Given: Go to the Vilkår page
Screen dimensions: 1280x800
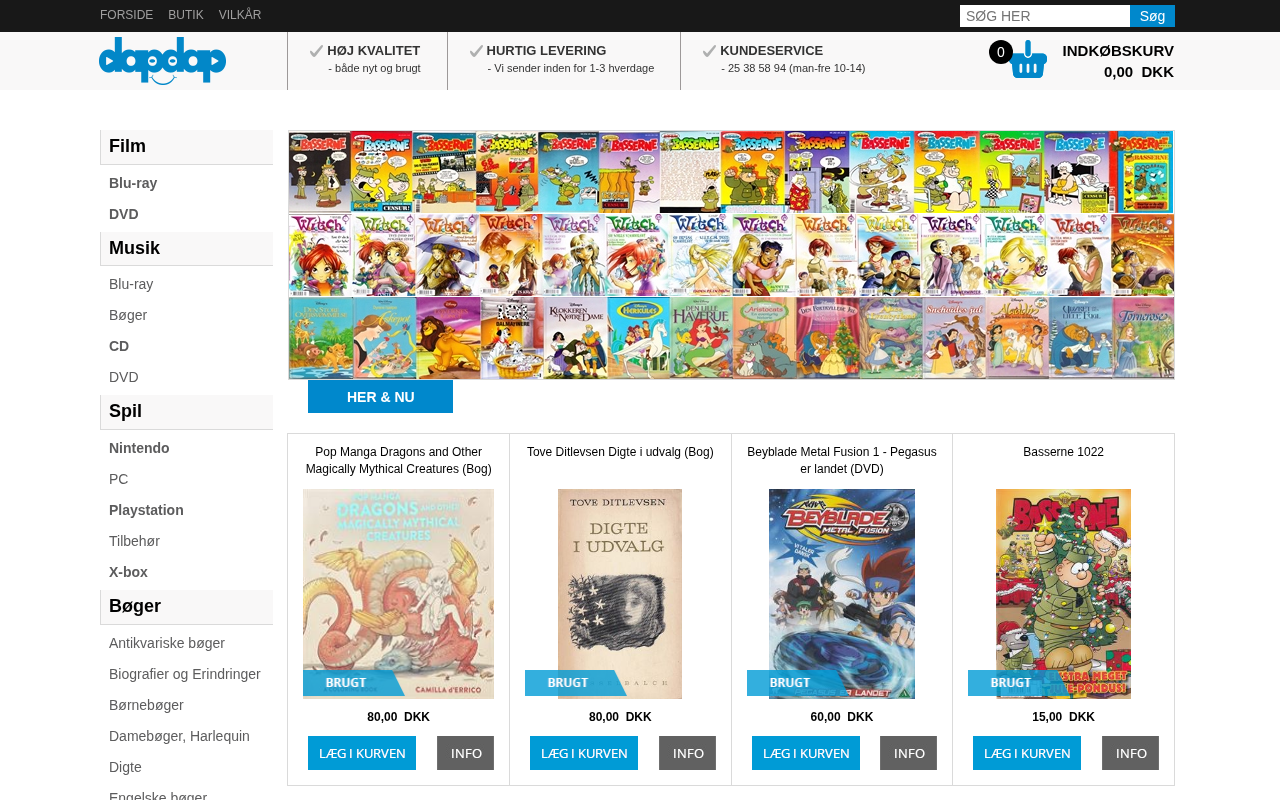Looking at the screenshot, I should [240, 15].
